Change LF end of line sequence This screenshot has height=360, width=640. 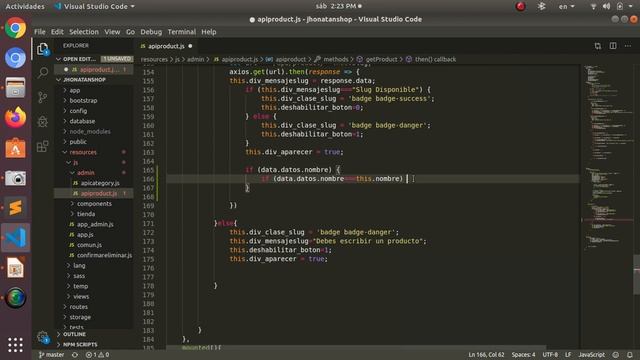coord(568,355)
